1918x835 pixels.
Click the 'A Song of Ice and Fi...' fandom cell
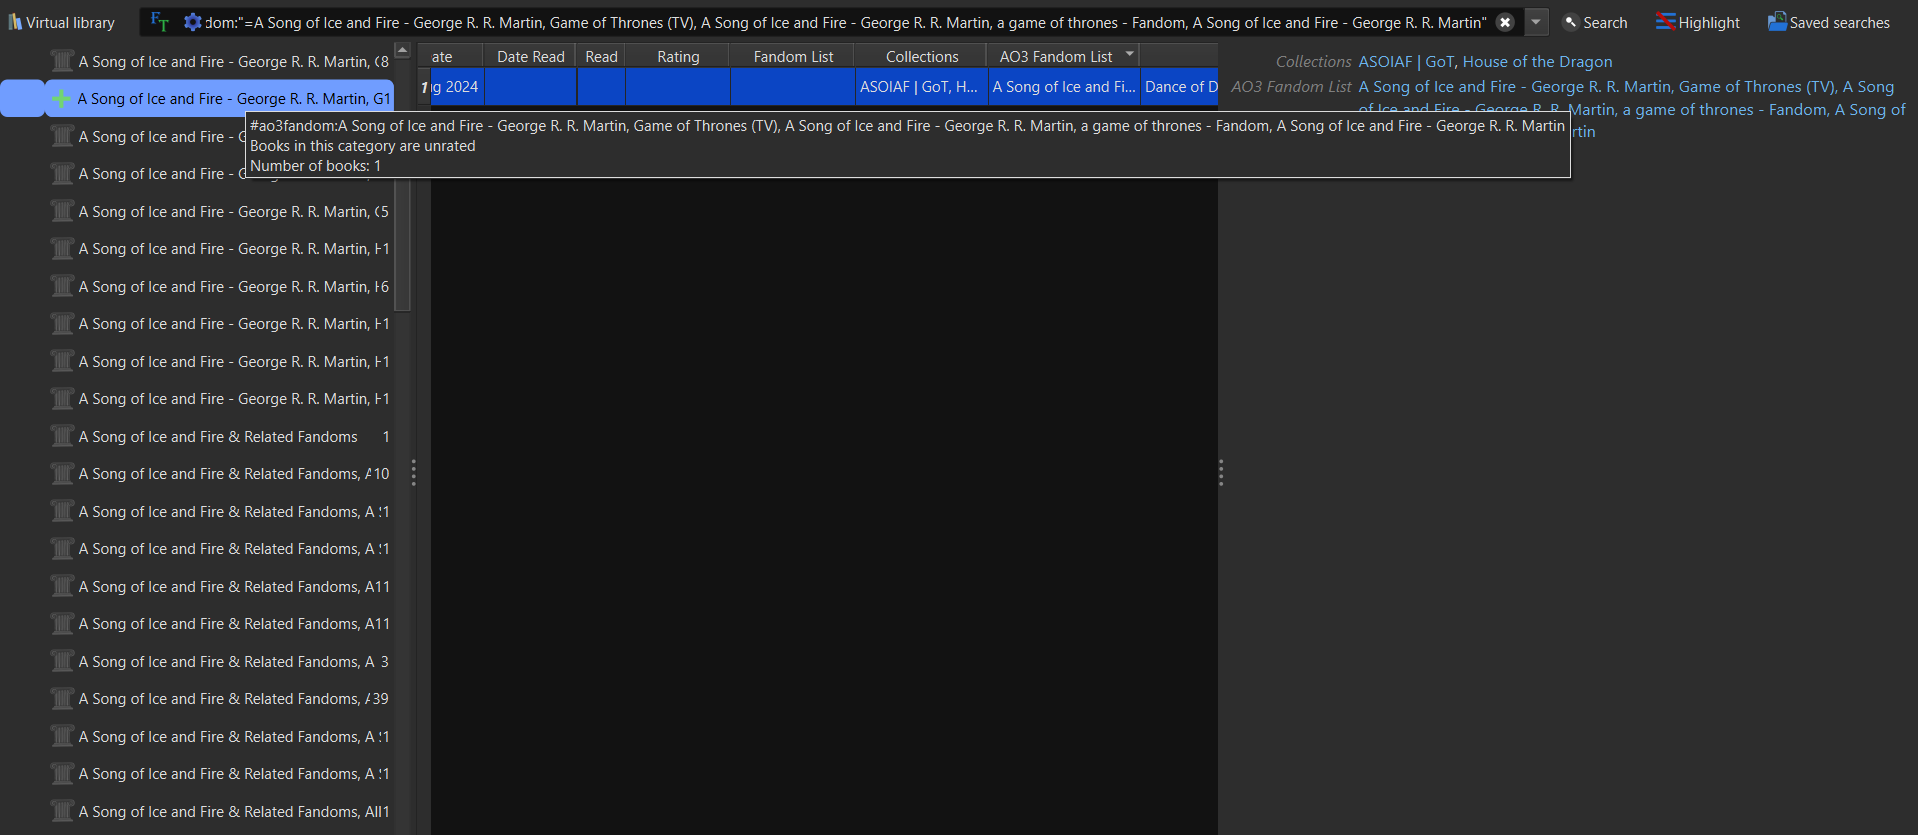click(x=1064, y=87)
